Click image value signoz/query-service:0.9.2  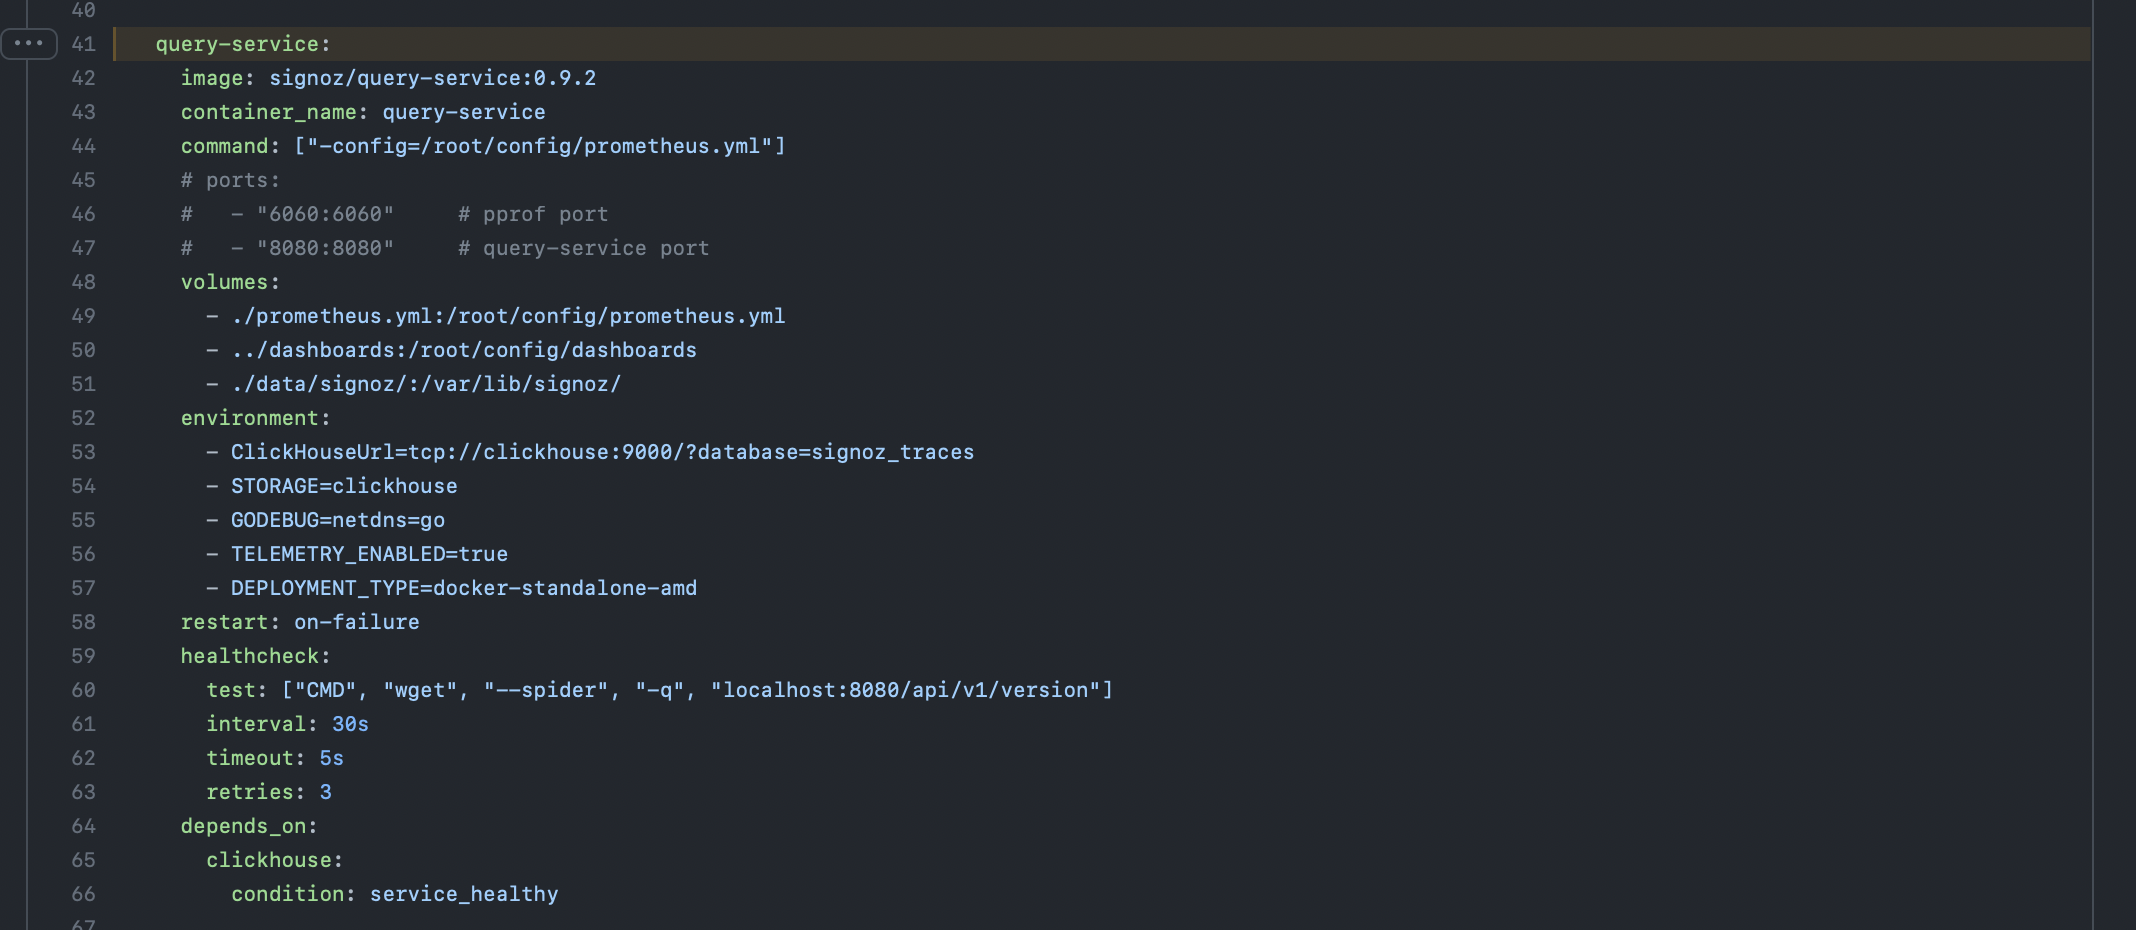point(433,78)
